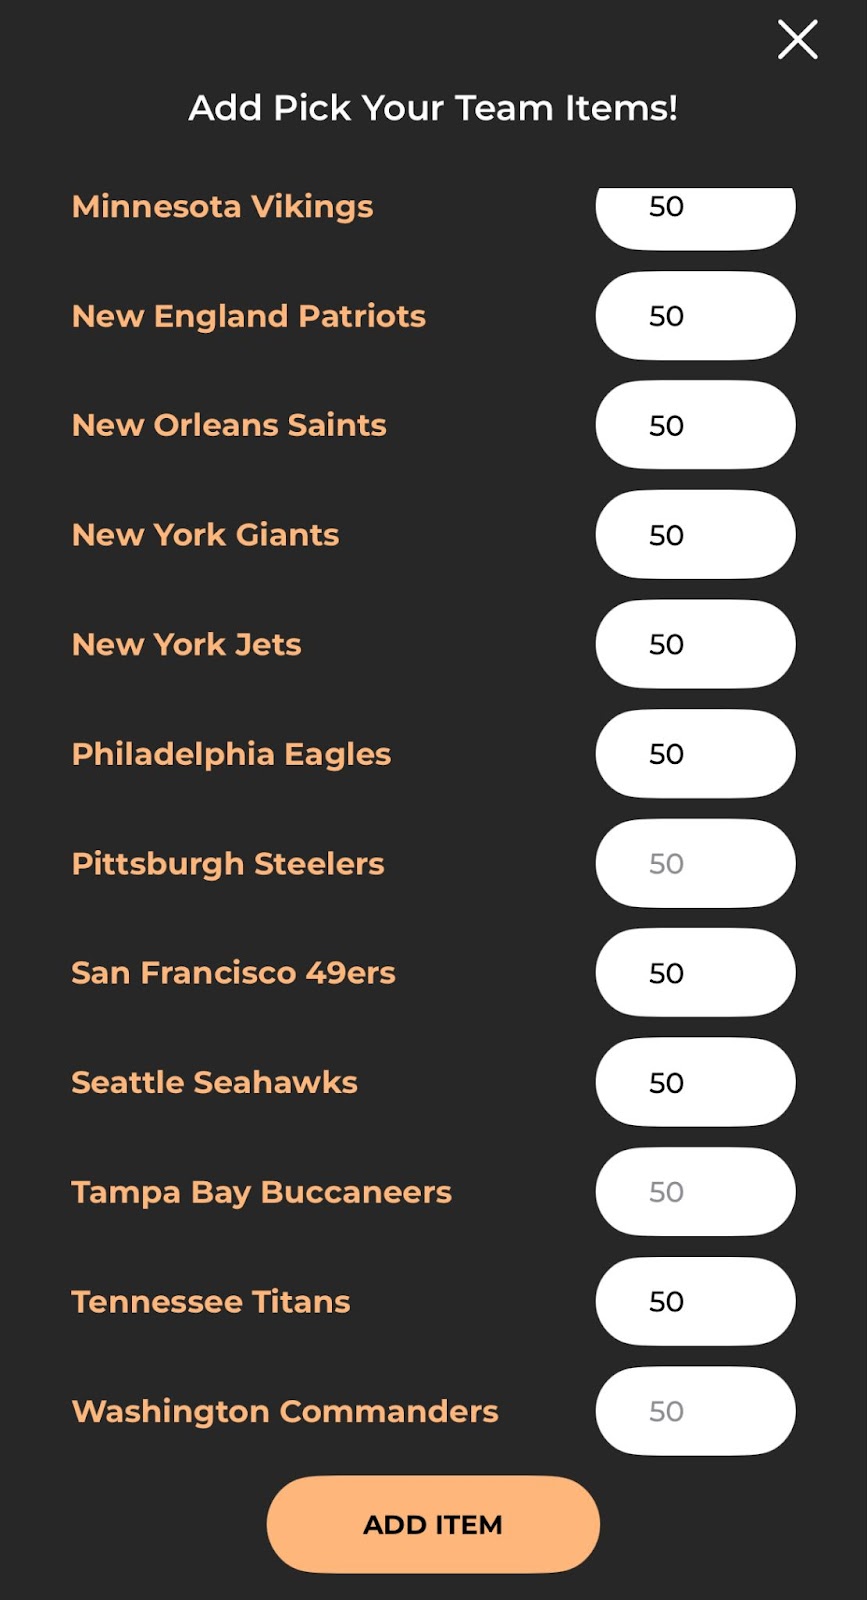Screen dimensions: 867x1600
Task: Edit the New England Patriots quantity field
Action: coord(695,316)
